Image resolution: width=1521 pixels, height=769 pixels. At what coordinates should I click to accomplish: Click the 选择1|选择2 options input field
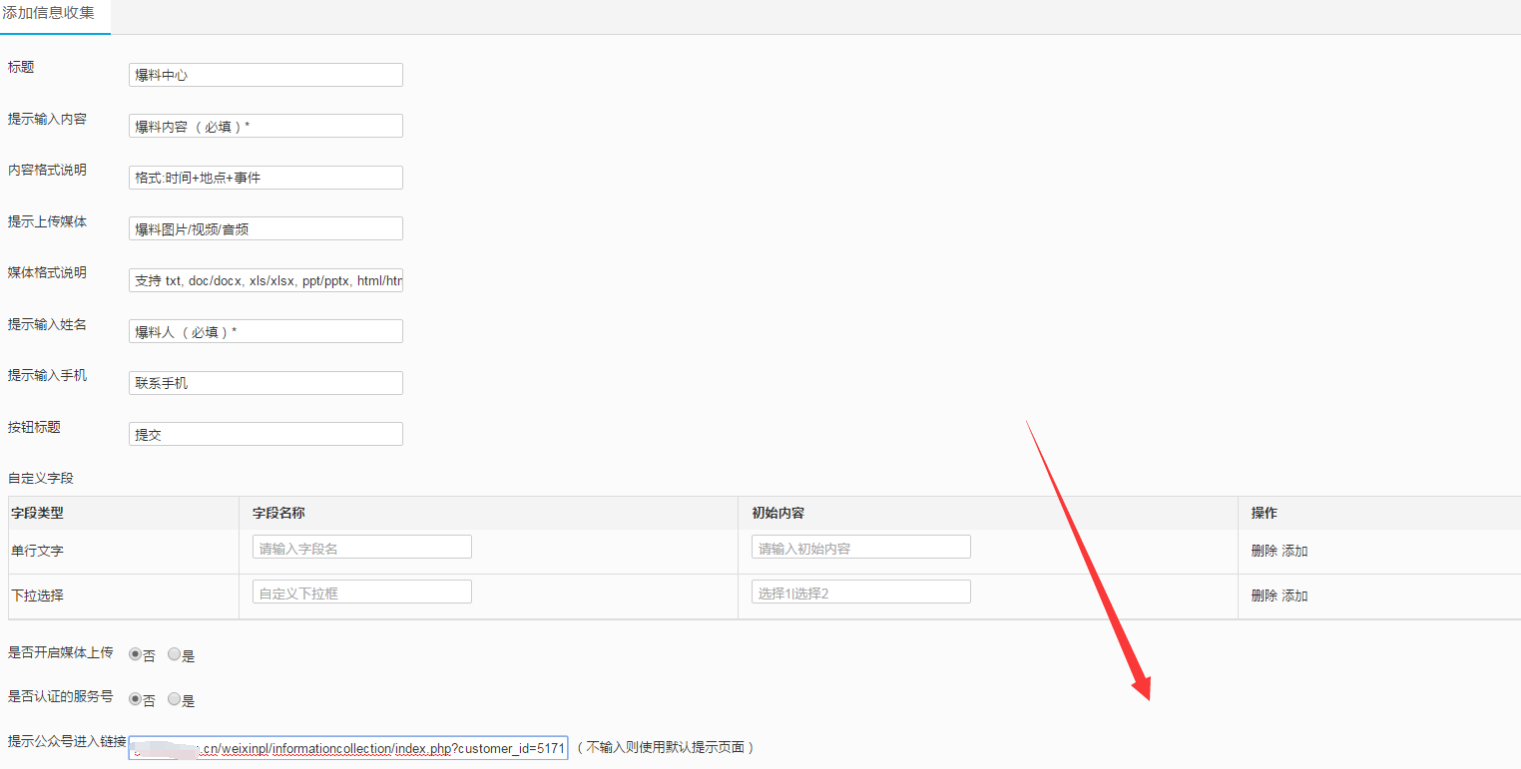click(860, 592)
